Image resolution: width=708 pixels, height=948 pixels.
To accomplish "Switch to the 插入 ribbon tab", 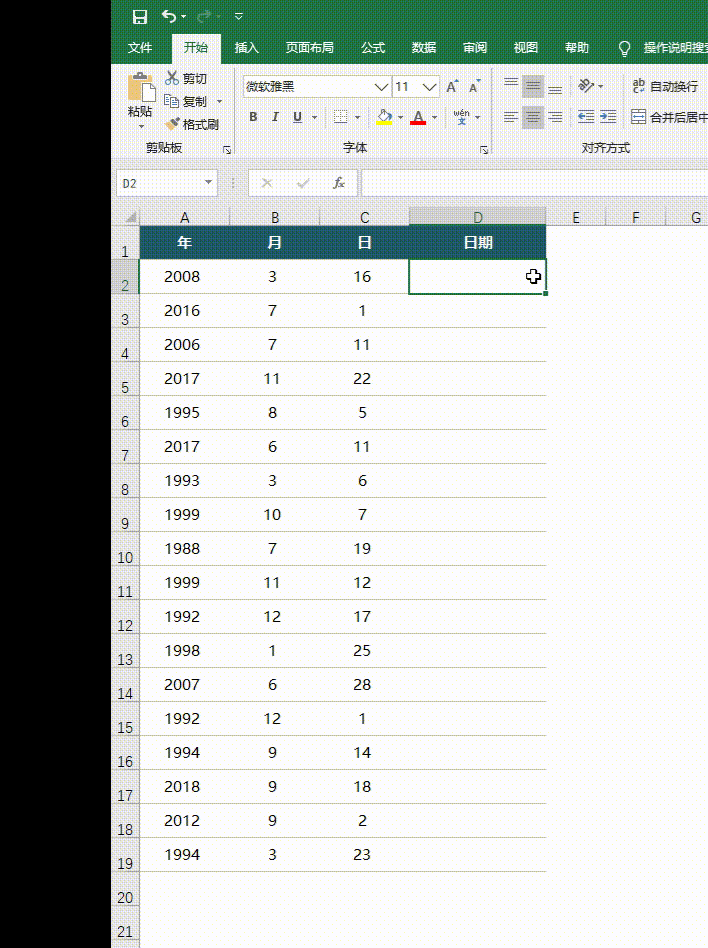I will pyautogui.click(x=246, y=48).
